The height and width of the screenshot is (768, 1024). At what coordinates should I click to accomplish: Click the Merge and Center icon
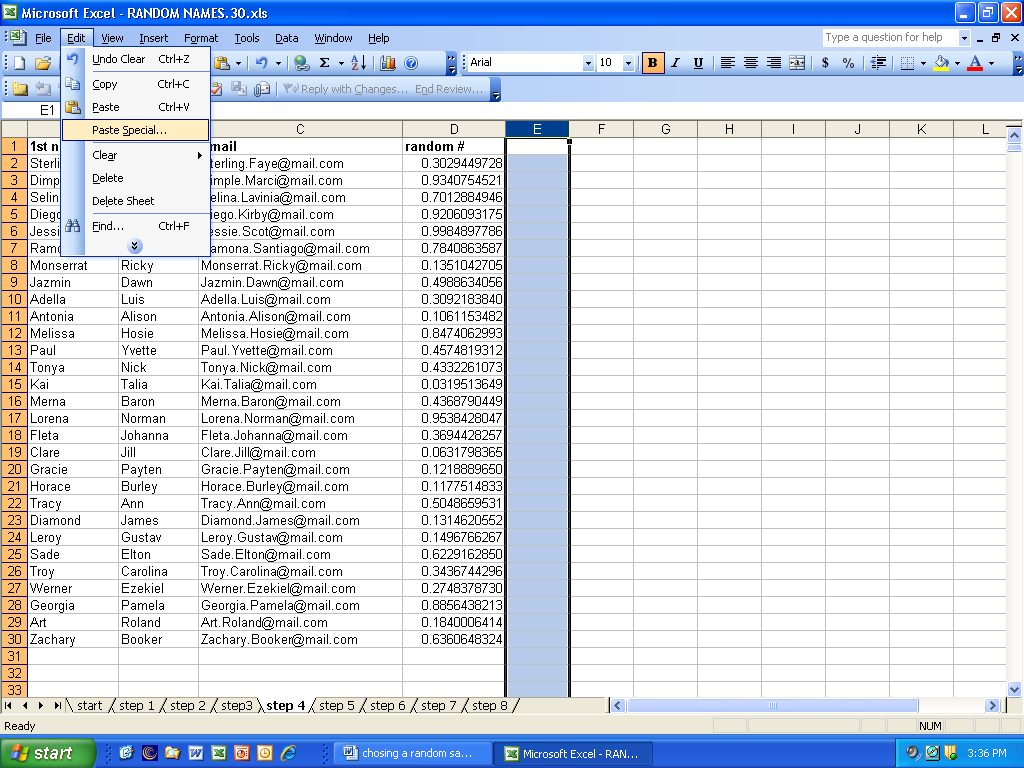point(797,63)
